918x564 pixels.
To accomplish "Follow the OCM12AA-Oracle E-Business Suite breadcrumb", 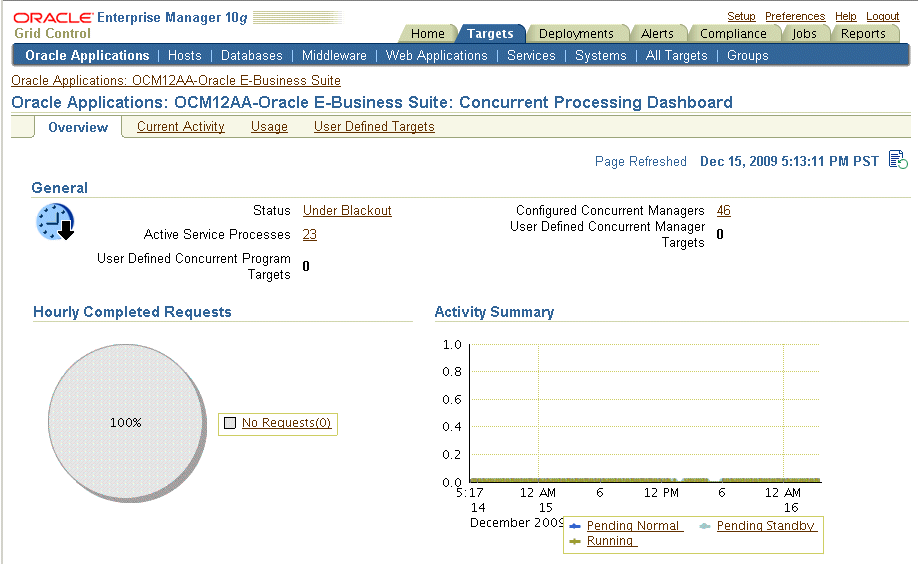I will coord(176,80).
